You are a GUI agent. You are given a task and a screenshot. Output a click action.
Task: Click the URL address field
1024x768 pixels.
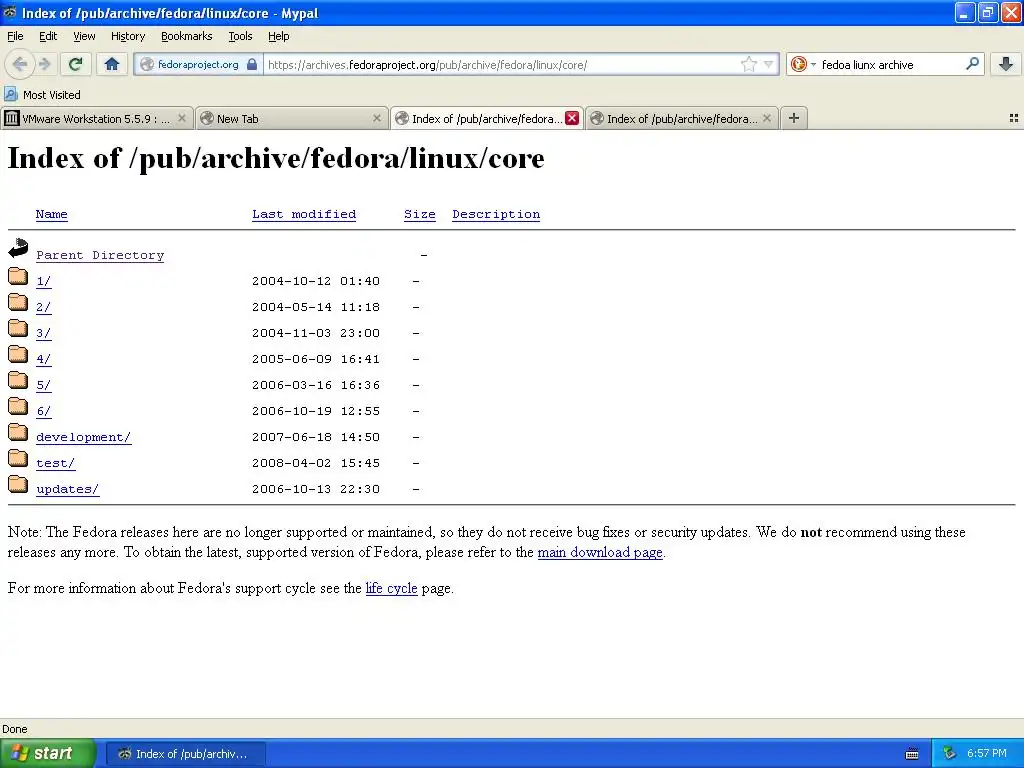(502, 65)
